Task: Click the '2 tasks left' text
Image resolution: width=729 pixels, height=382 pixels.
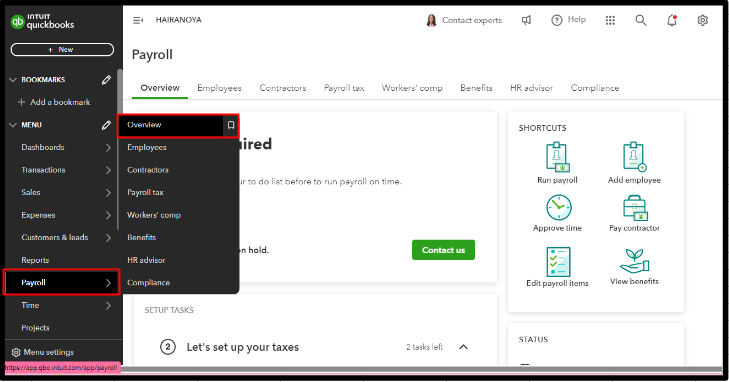Action: pyautogui.click(x=424, y=347)
